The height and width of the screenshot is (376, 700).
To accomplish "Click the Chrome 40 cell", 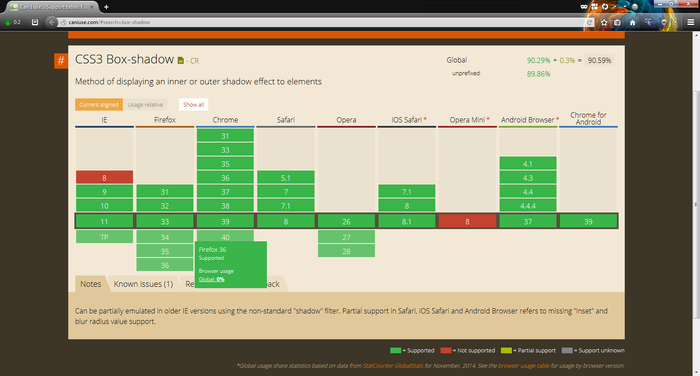I will point(225,236).
